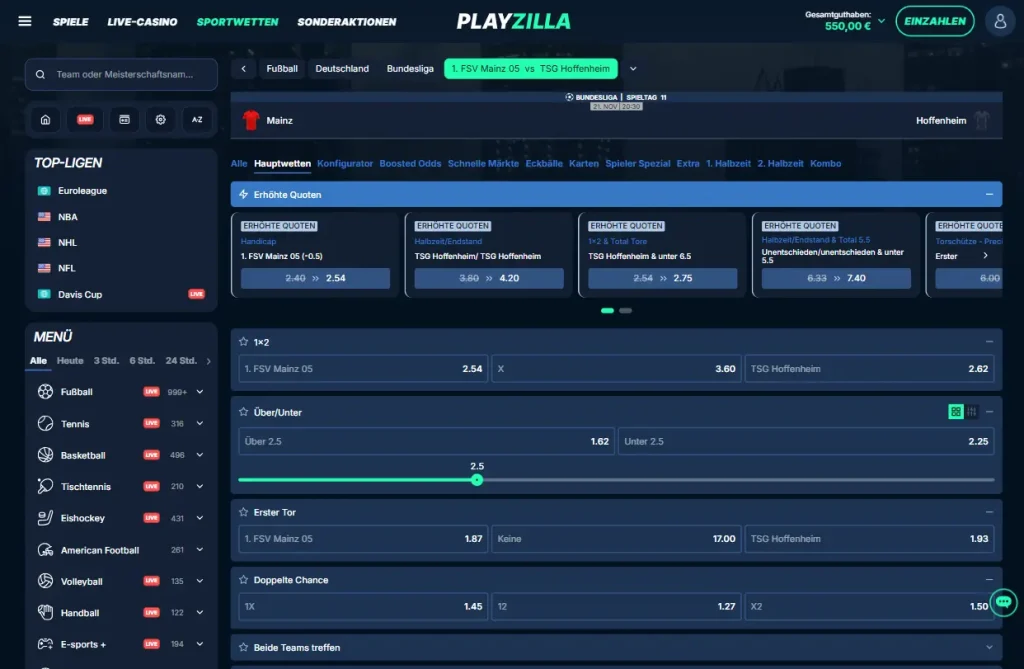Open the search magnifier in the sidebar
The height and width of the screenshot is (669, 1024).
pyautogui.click(x=40, y=74)
